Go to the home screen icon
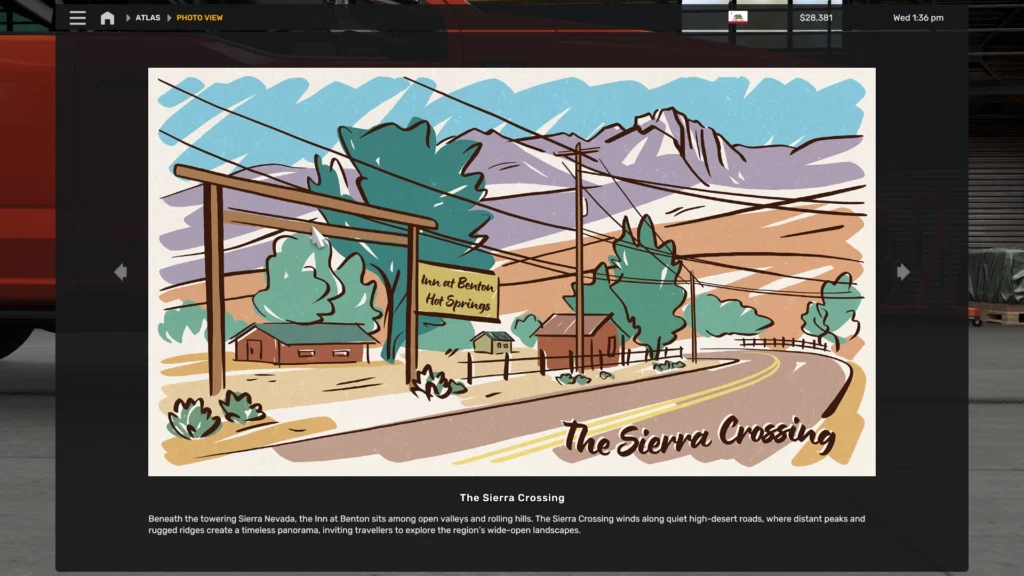The width and height of the screenshot is (1024, 576). pos(107,18)
